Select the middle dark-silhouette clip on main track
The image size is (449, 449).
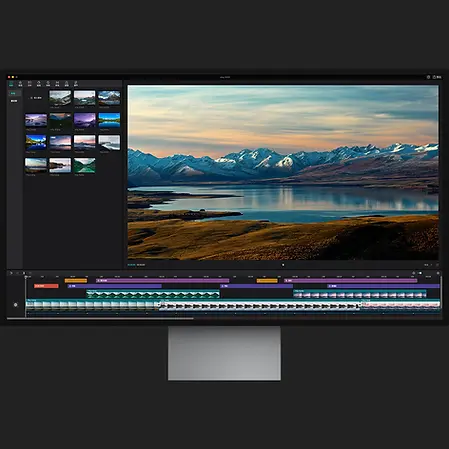click(x=260, y=305)
